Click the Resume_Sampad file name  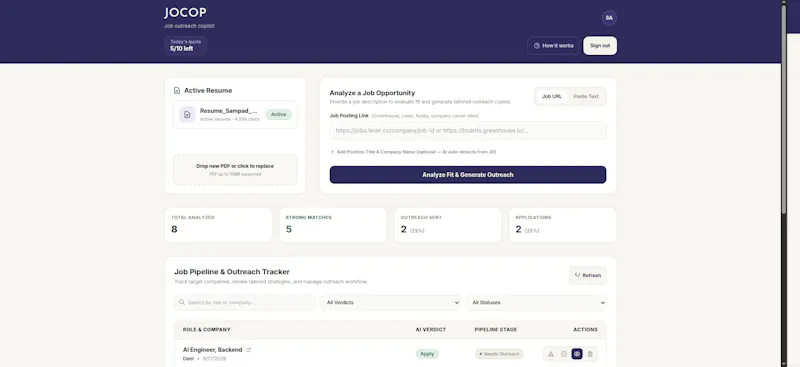[x=228, y=111]
